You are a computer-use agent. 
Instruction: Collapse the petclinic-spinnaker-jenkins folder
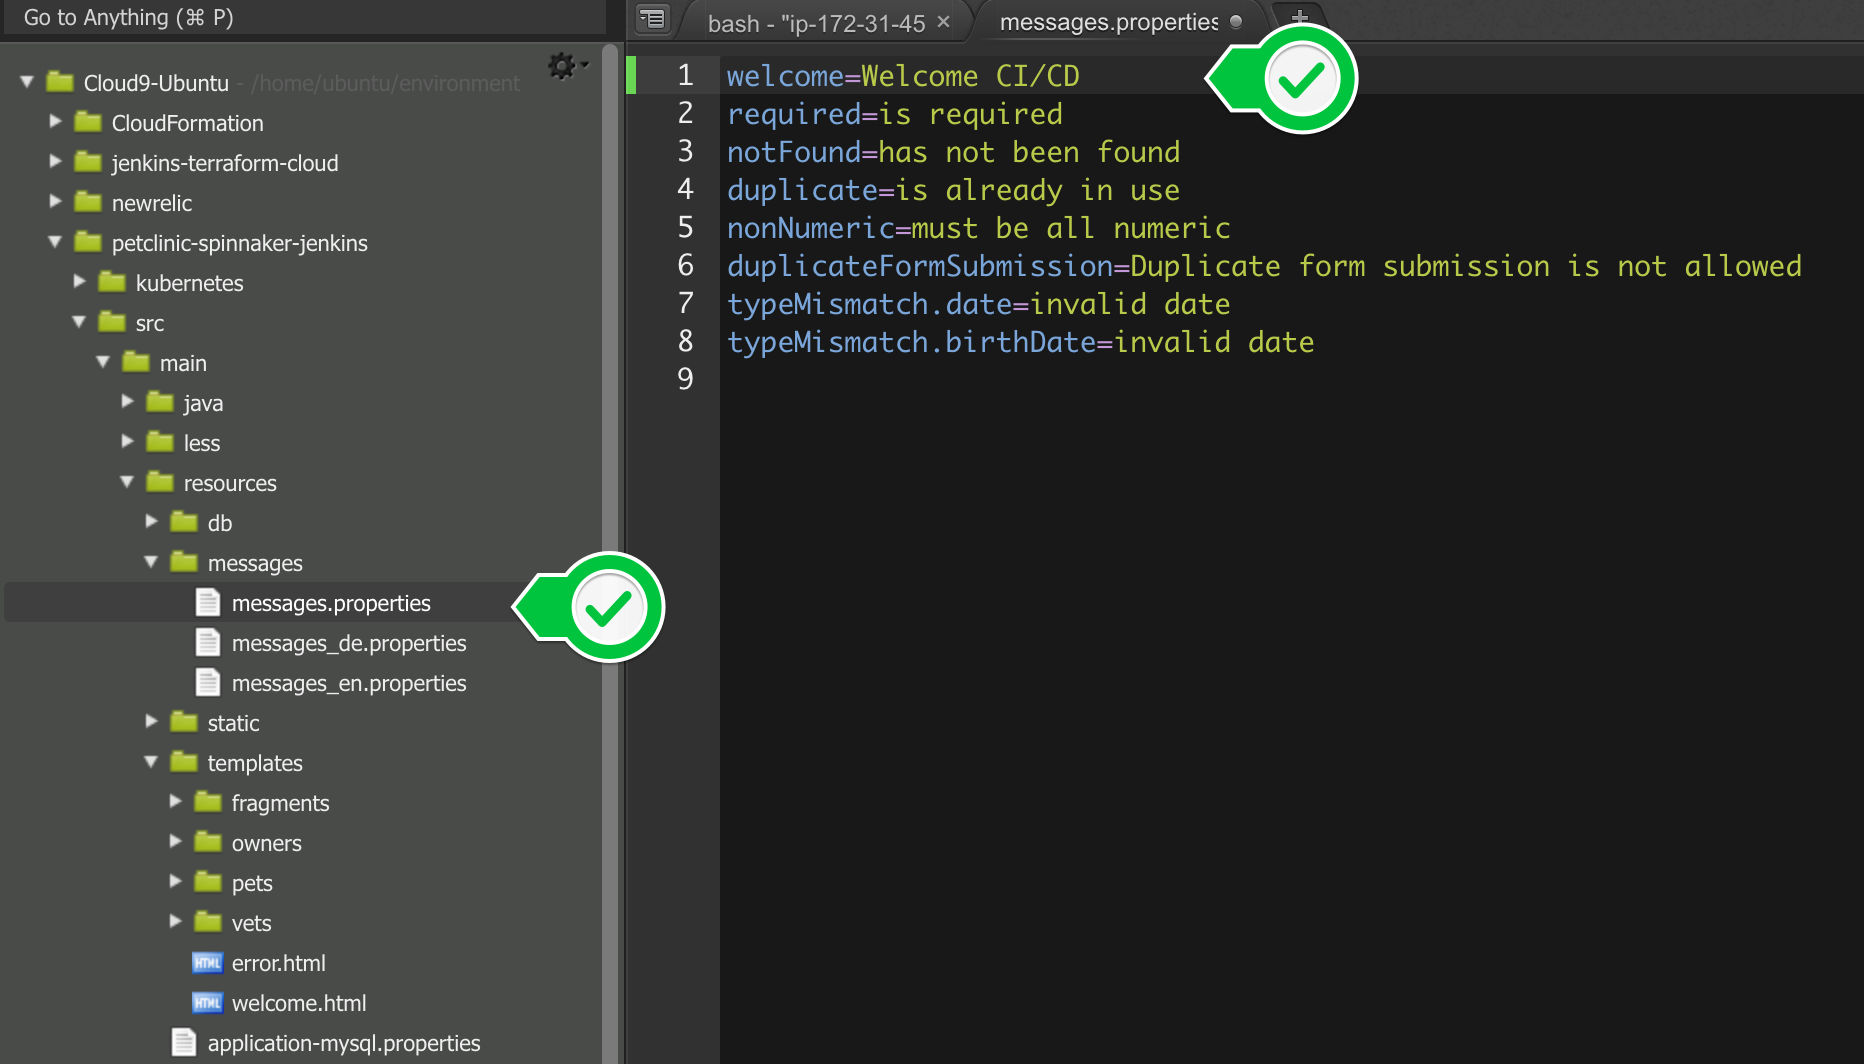click(x=55, y=242)
